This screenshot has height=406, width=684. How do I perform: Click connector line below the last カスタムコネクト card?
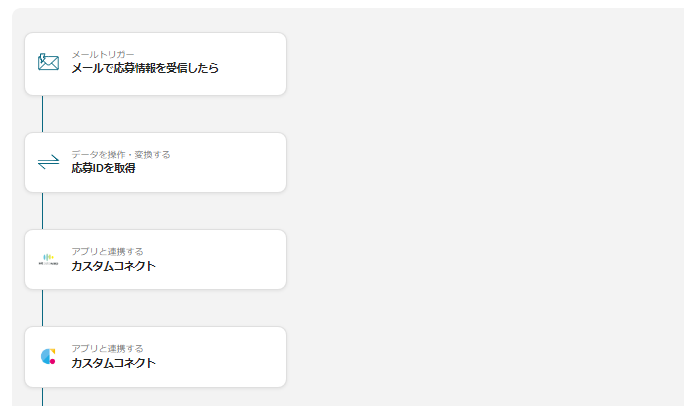(42, 397)
